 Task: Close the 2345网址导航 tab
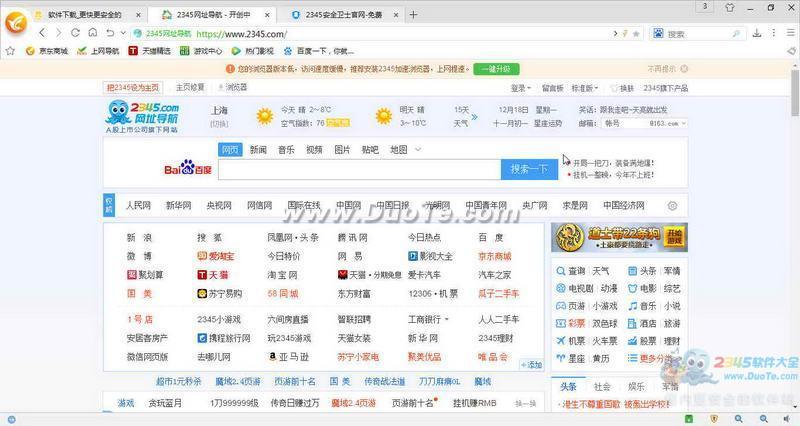click(x=267, y=15)
